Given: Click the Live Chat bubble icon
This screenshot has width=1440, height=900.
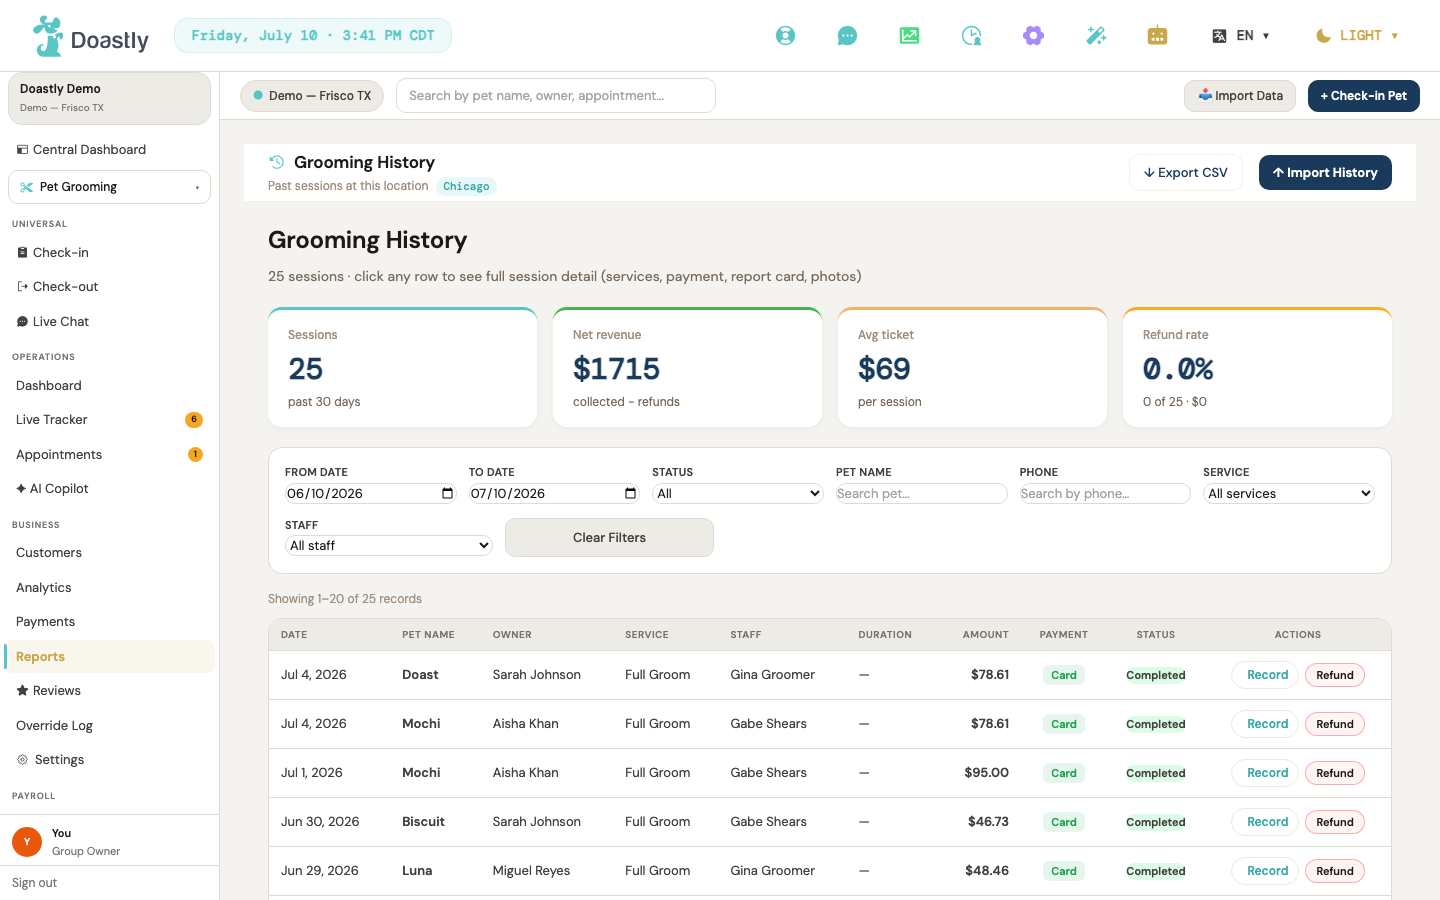Looking at the screenshot, I should [x=22, y=322].
